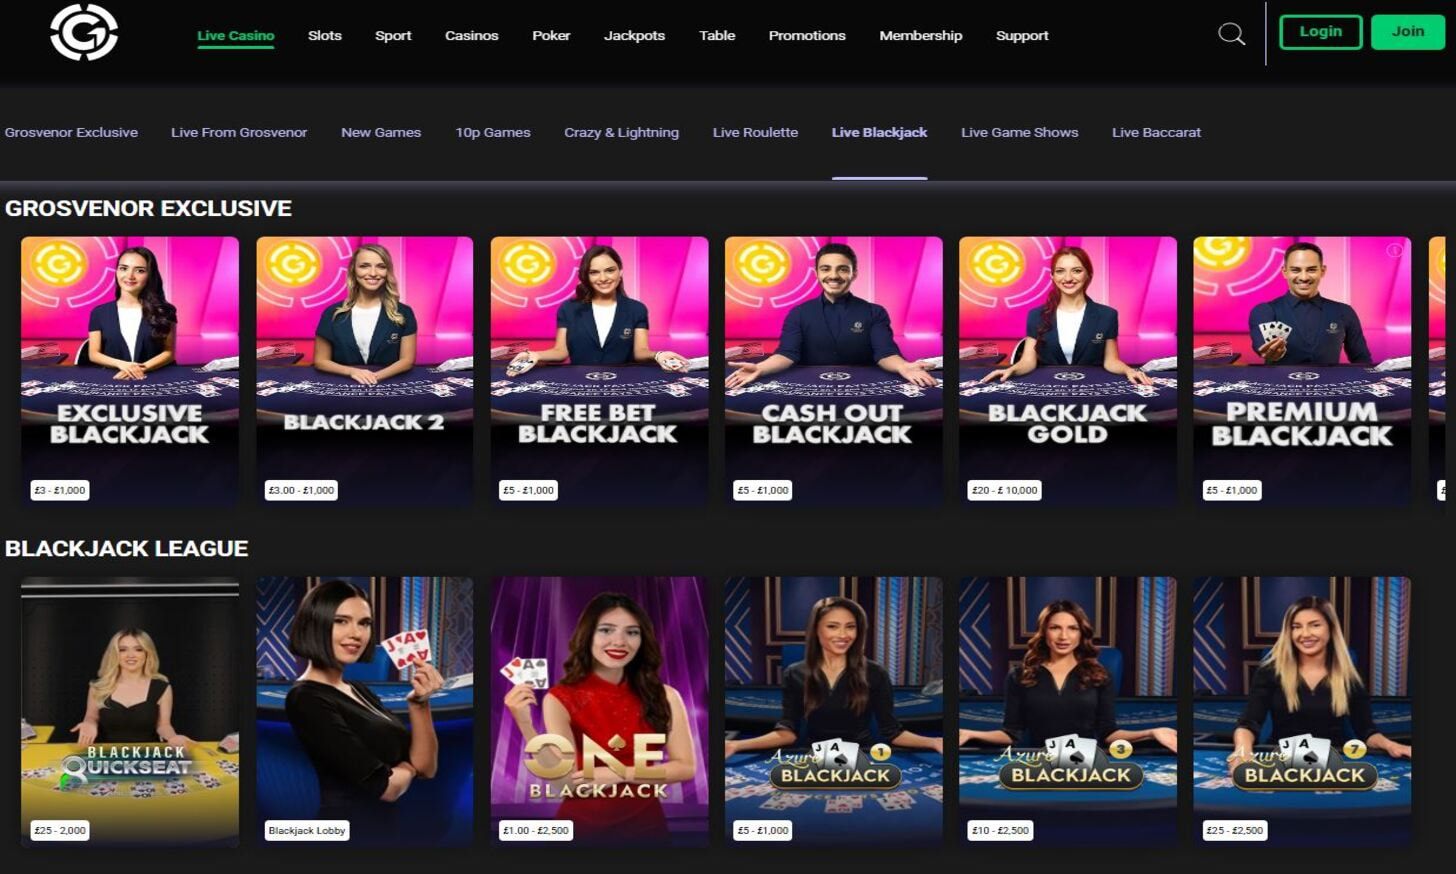Screen dimensions: 1456x874
Task: Open the search magnifier icon
Action: click(x=1231, y=35)
